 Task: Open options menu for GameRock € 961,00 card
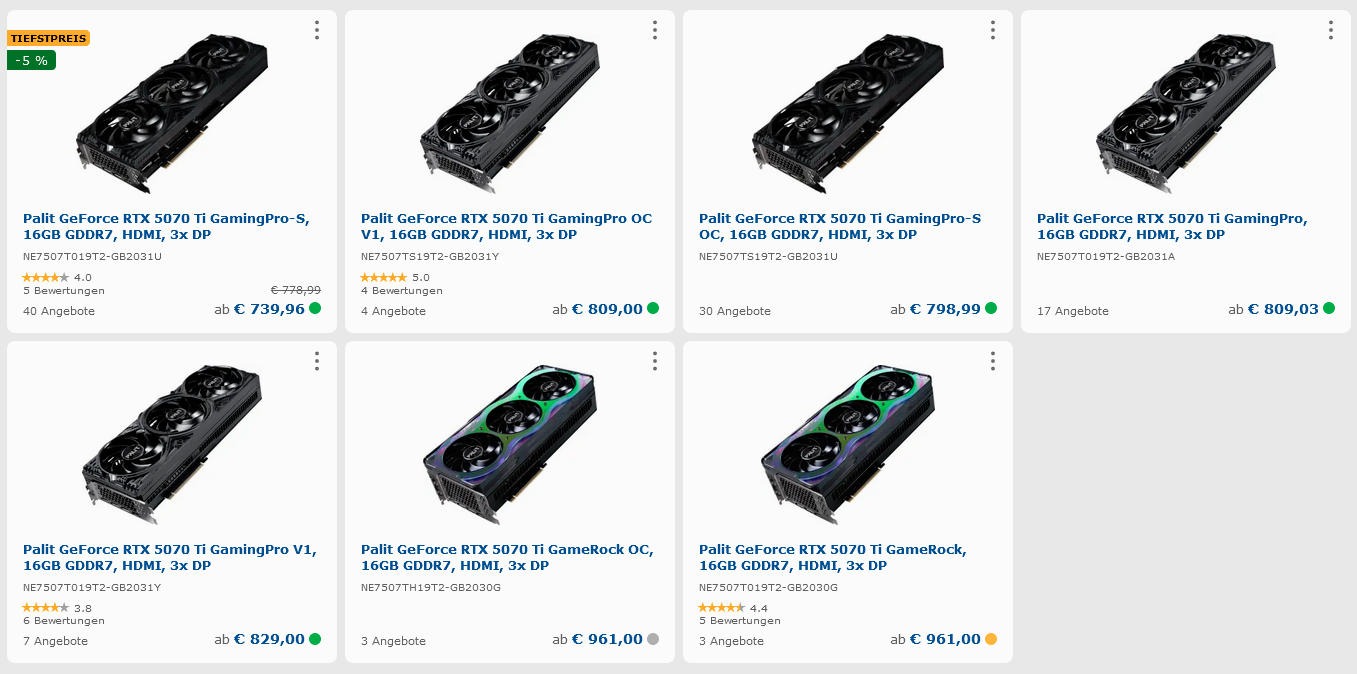pos(993,361)
